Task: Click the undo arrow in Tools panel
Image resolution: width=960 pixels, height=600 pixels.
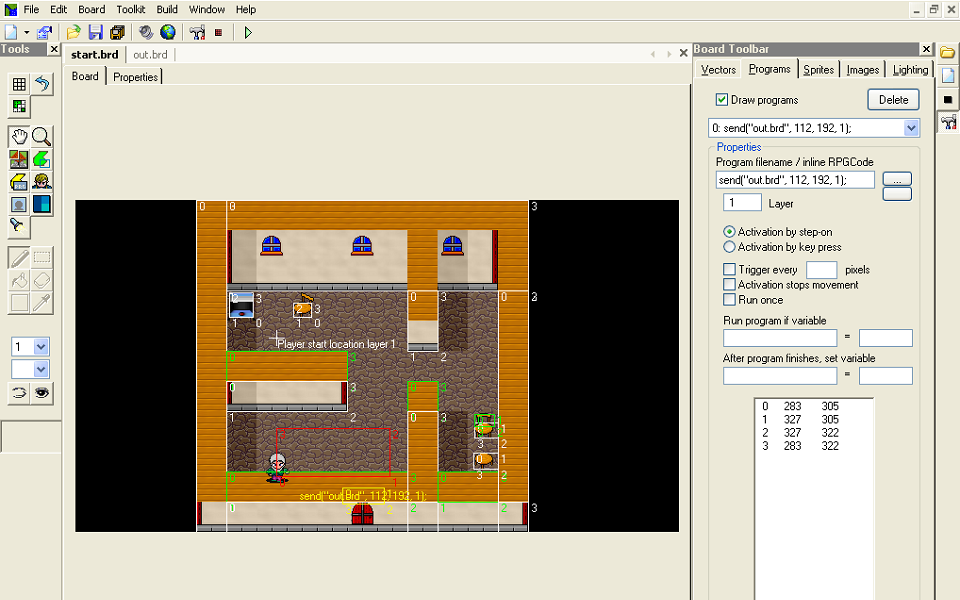Action: click(41, 84)
